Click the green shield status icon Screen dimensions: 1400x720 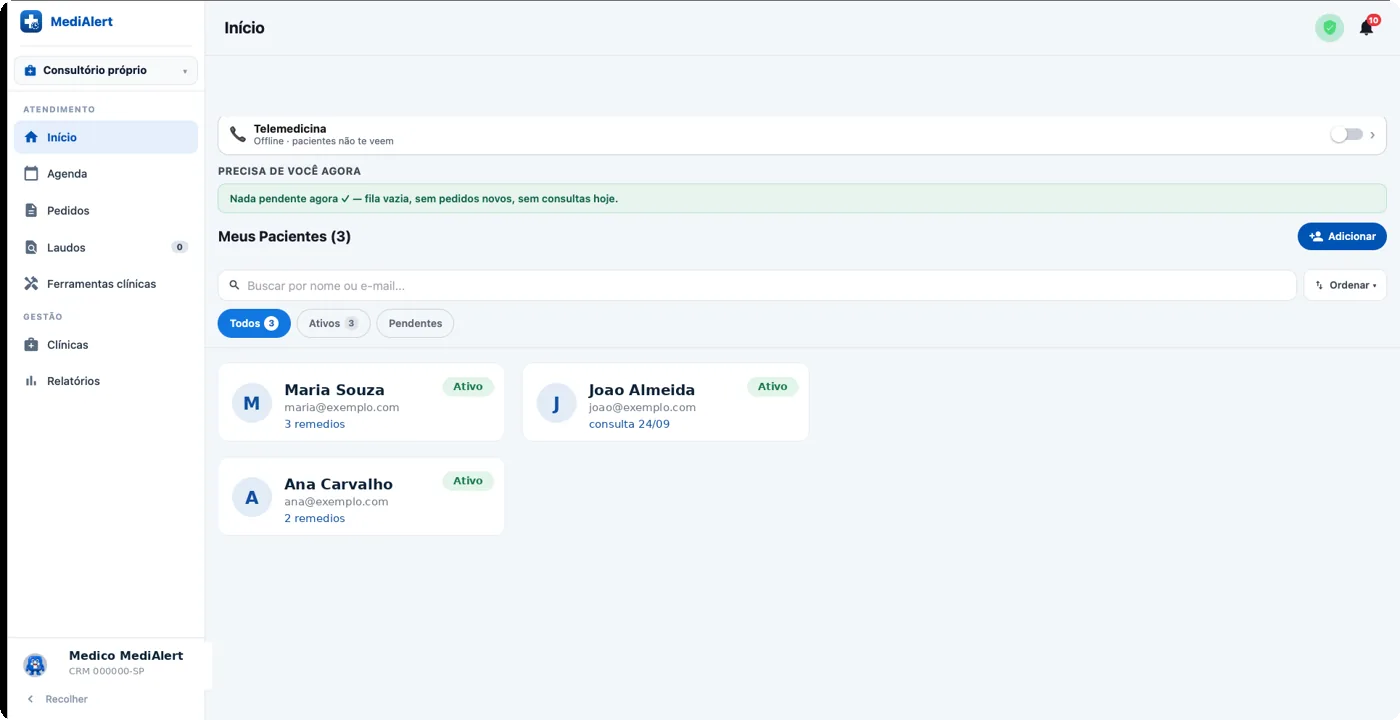click(x=1329, y=28)
